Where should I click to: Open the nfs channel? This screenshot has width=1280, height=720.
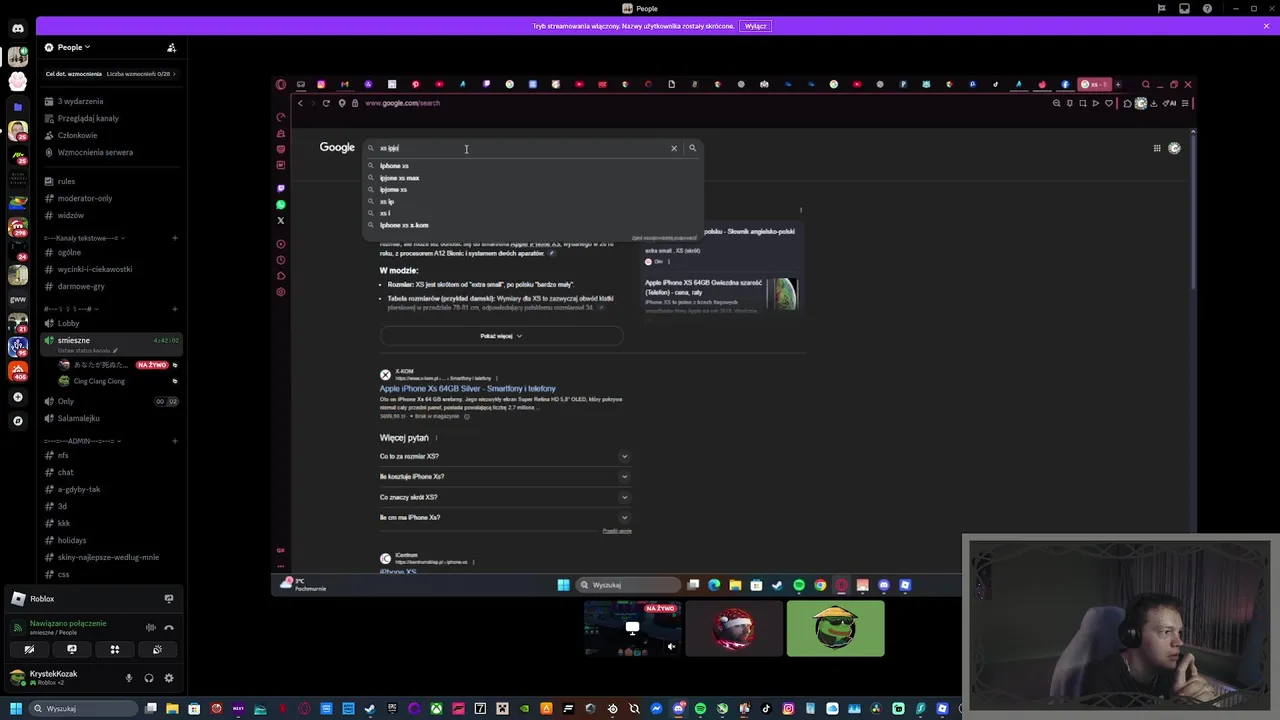point(63,455)
